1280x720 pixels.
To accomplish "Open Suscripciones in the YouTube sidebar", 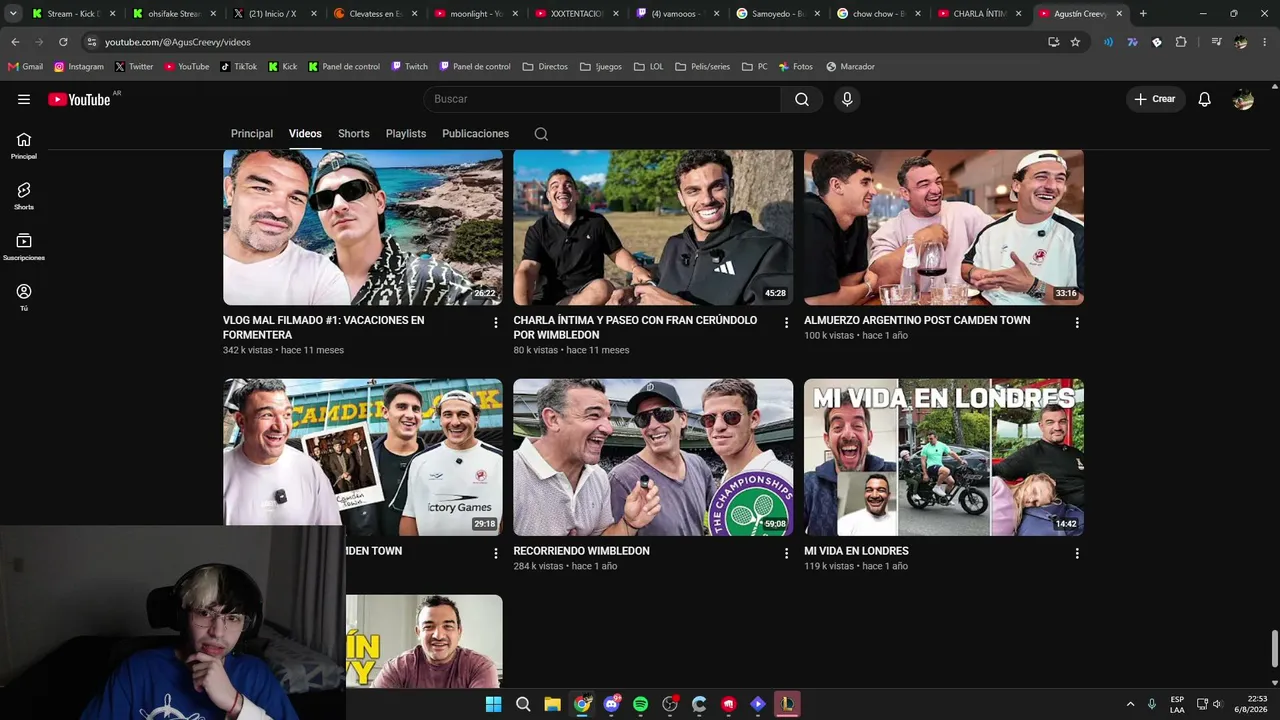I will point(24,247).
